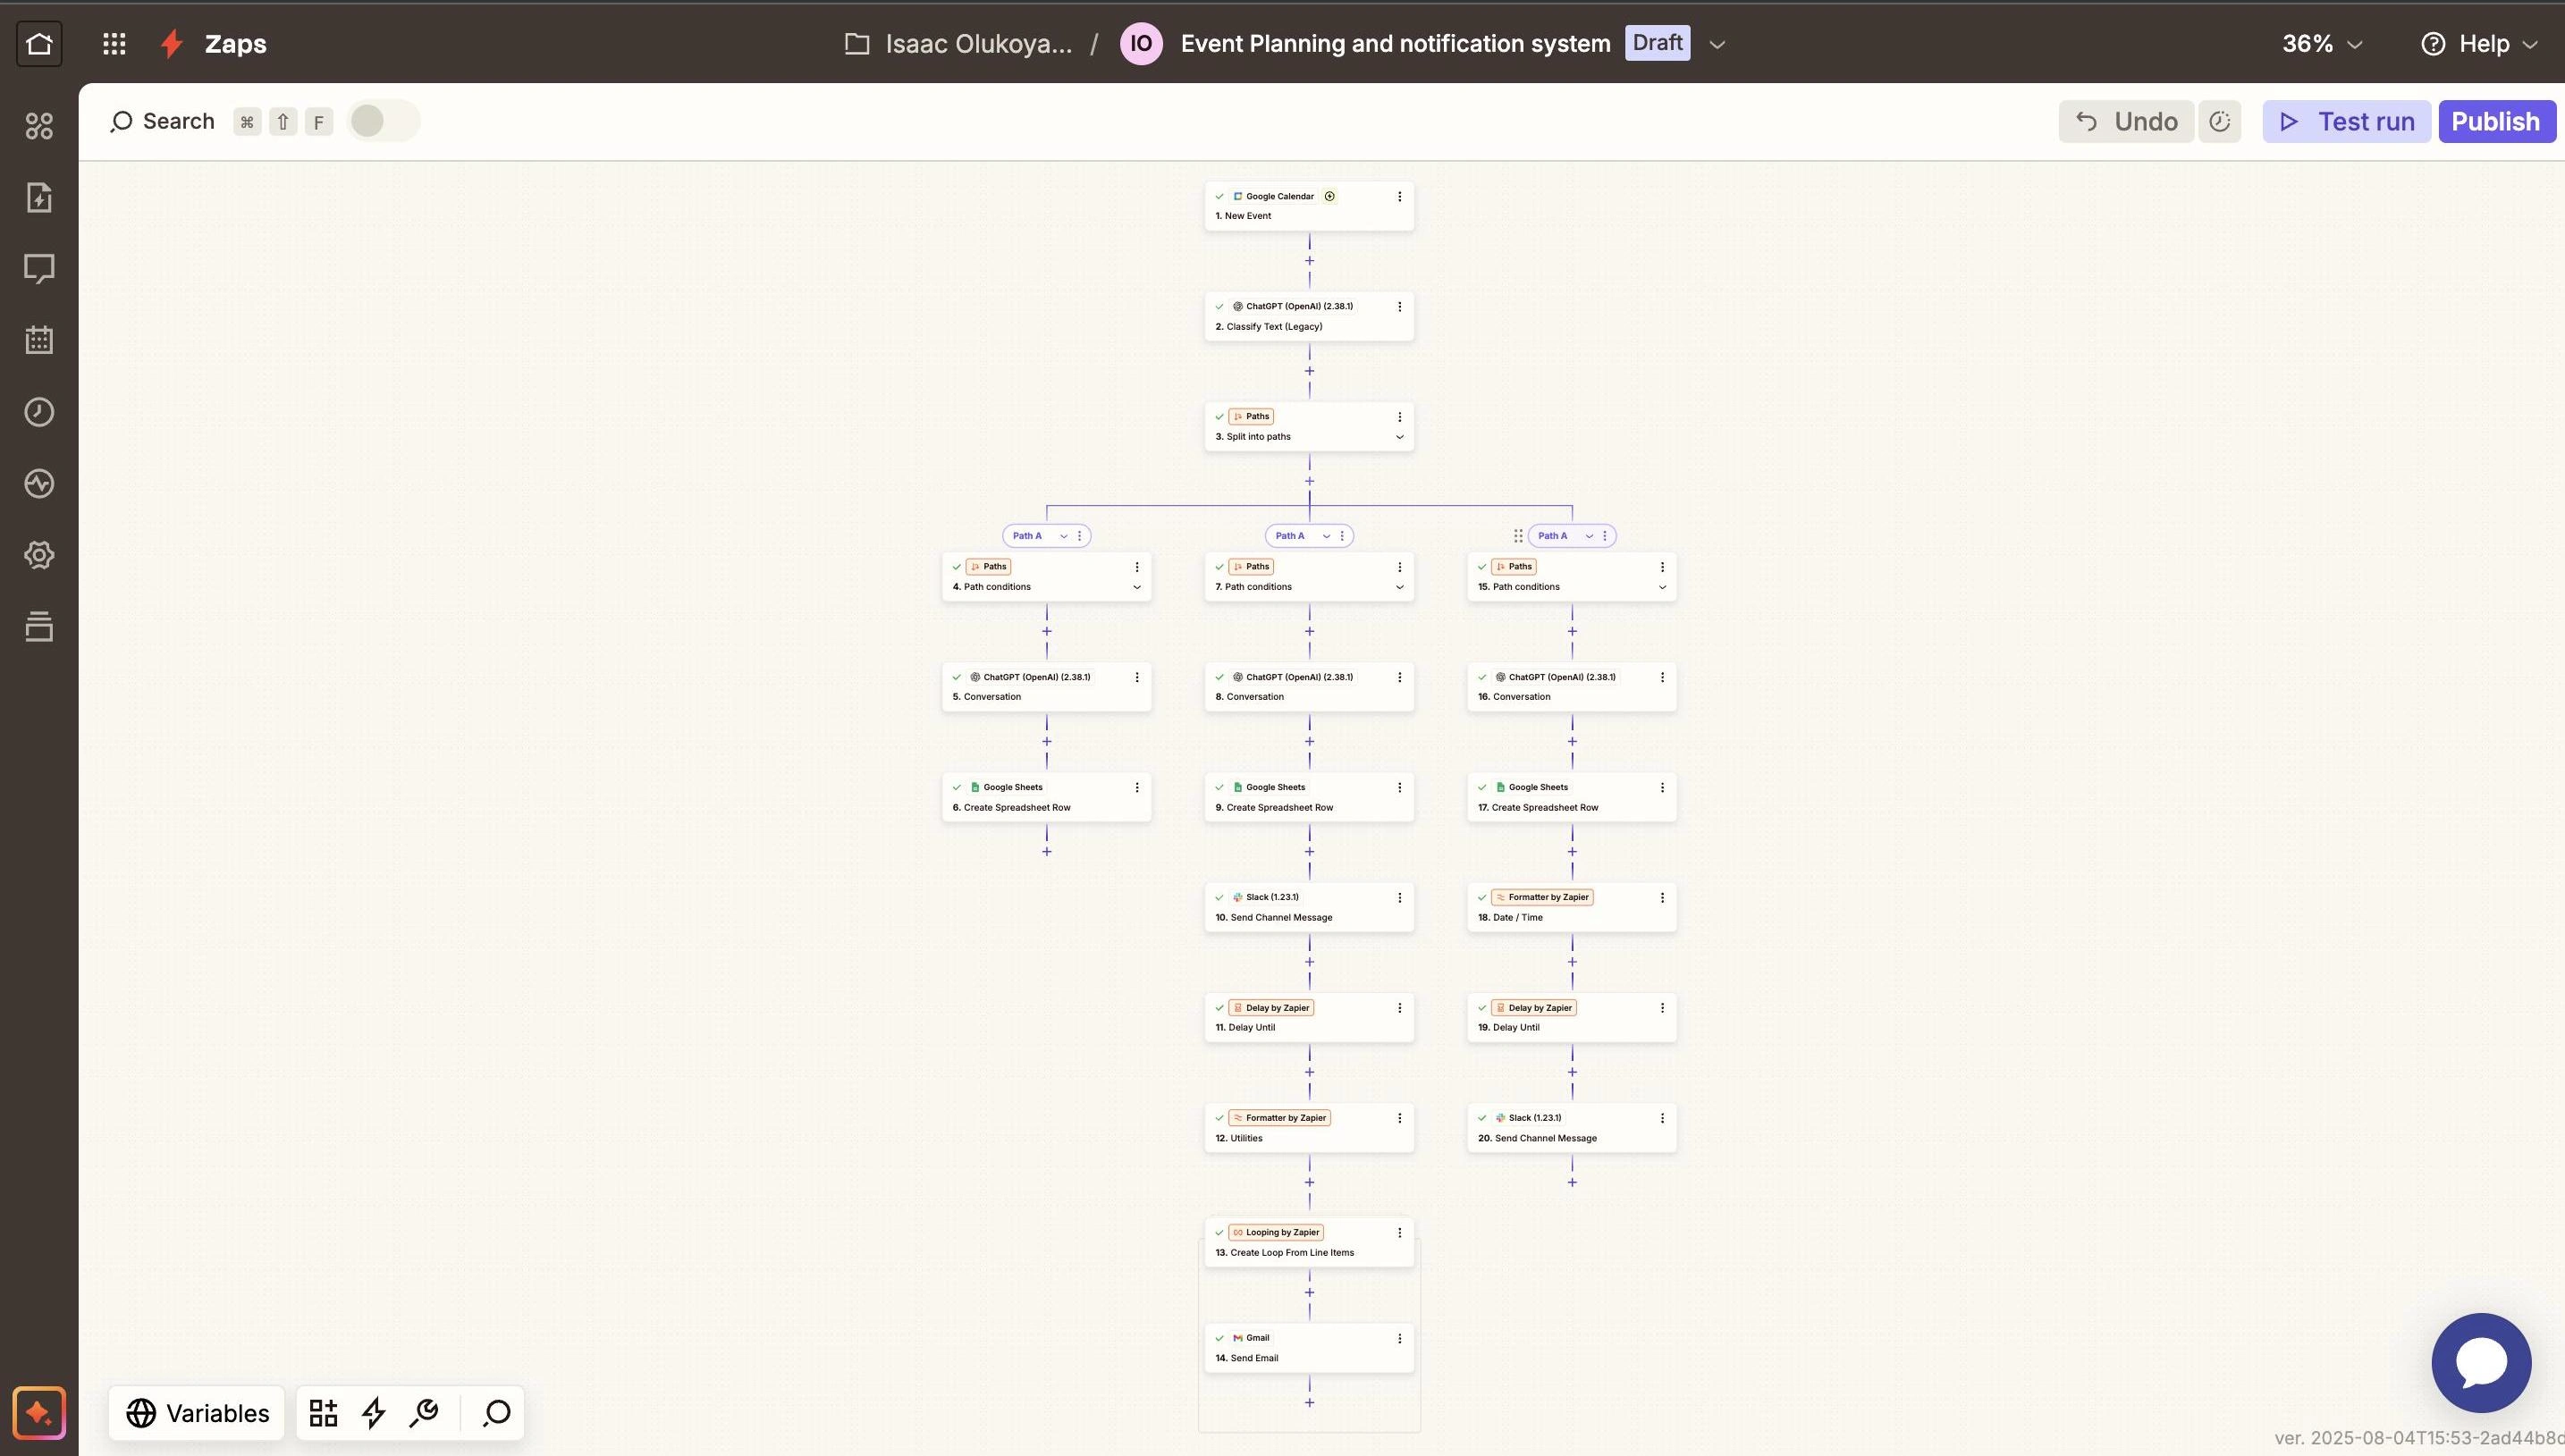
Task: Go to the Zapier home icon
Action: [x=39, y=44]
